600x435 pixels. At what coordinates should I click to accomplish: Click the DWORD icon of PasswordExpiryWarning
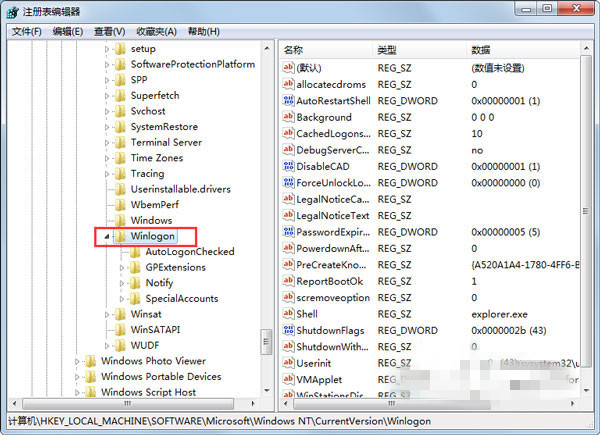[x=288, y=232]
